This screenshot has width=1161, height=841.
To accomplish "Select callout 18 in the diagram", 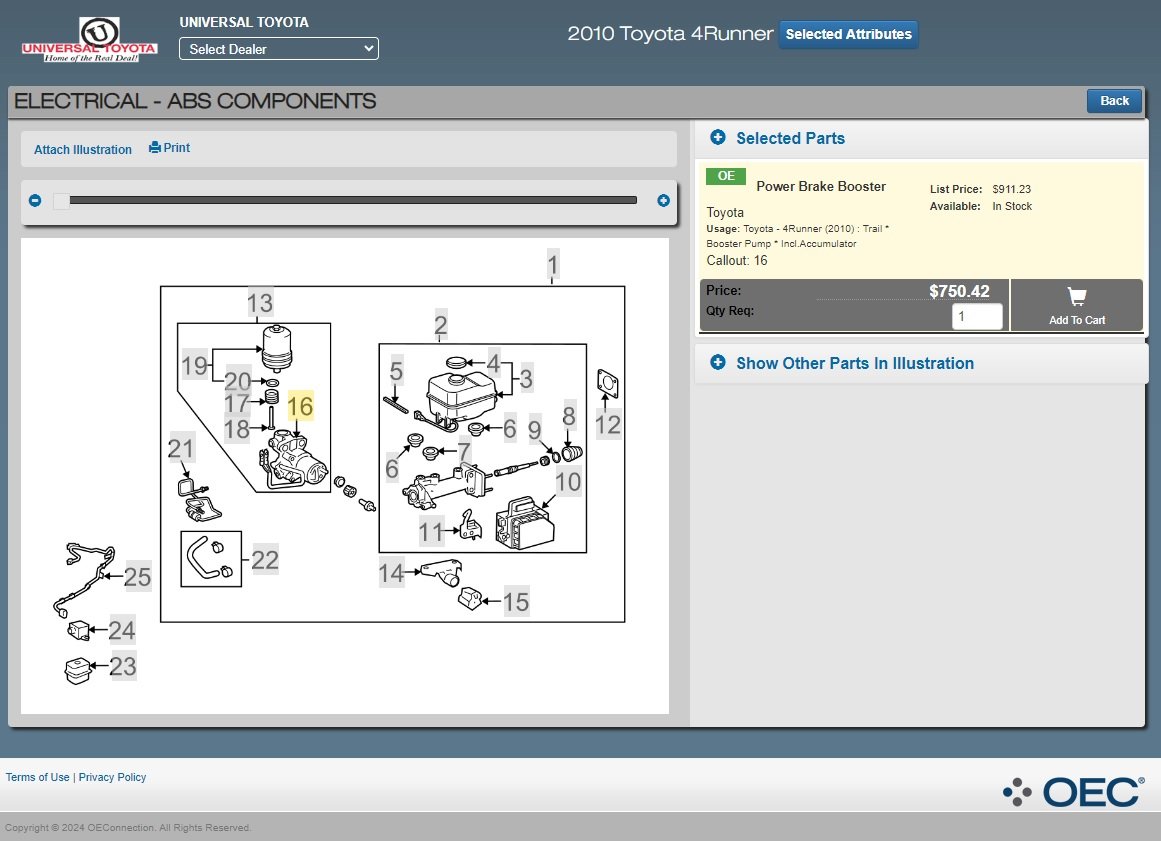I will tap(237, 429).
